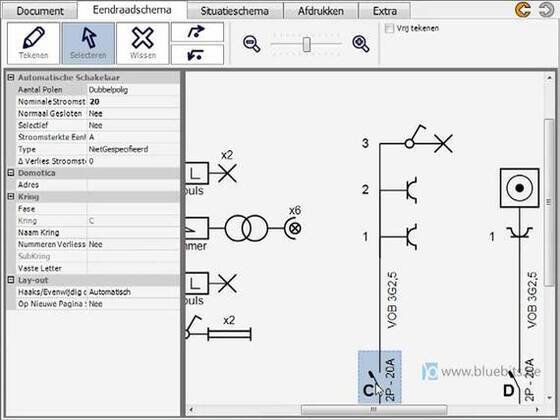Screen dimensions: 560x420
Task: Enable the Vrij tekenen checkbox
Action: pyautogui.click(x=389, y=28)
